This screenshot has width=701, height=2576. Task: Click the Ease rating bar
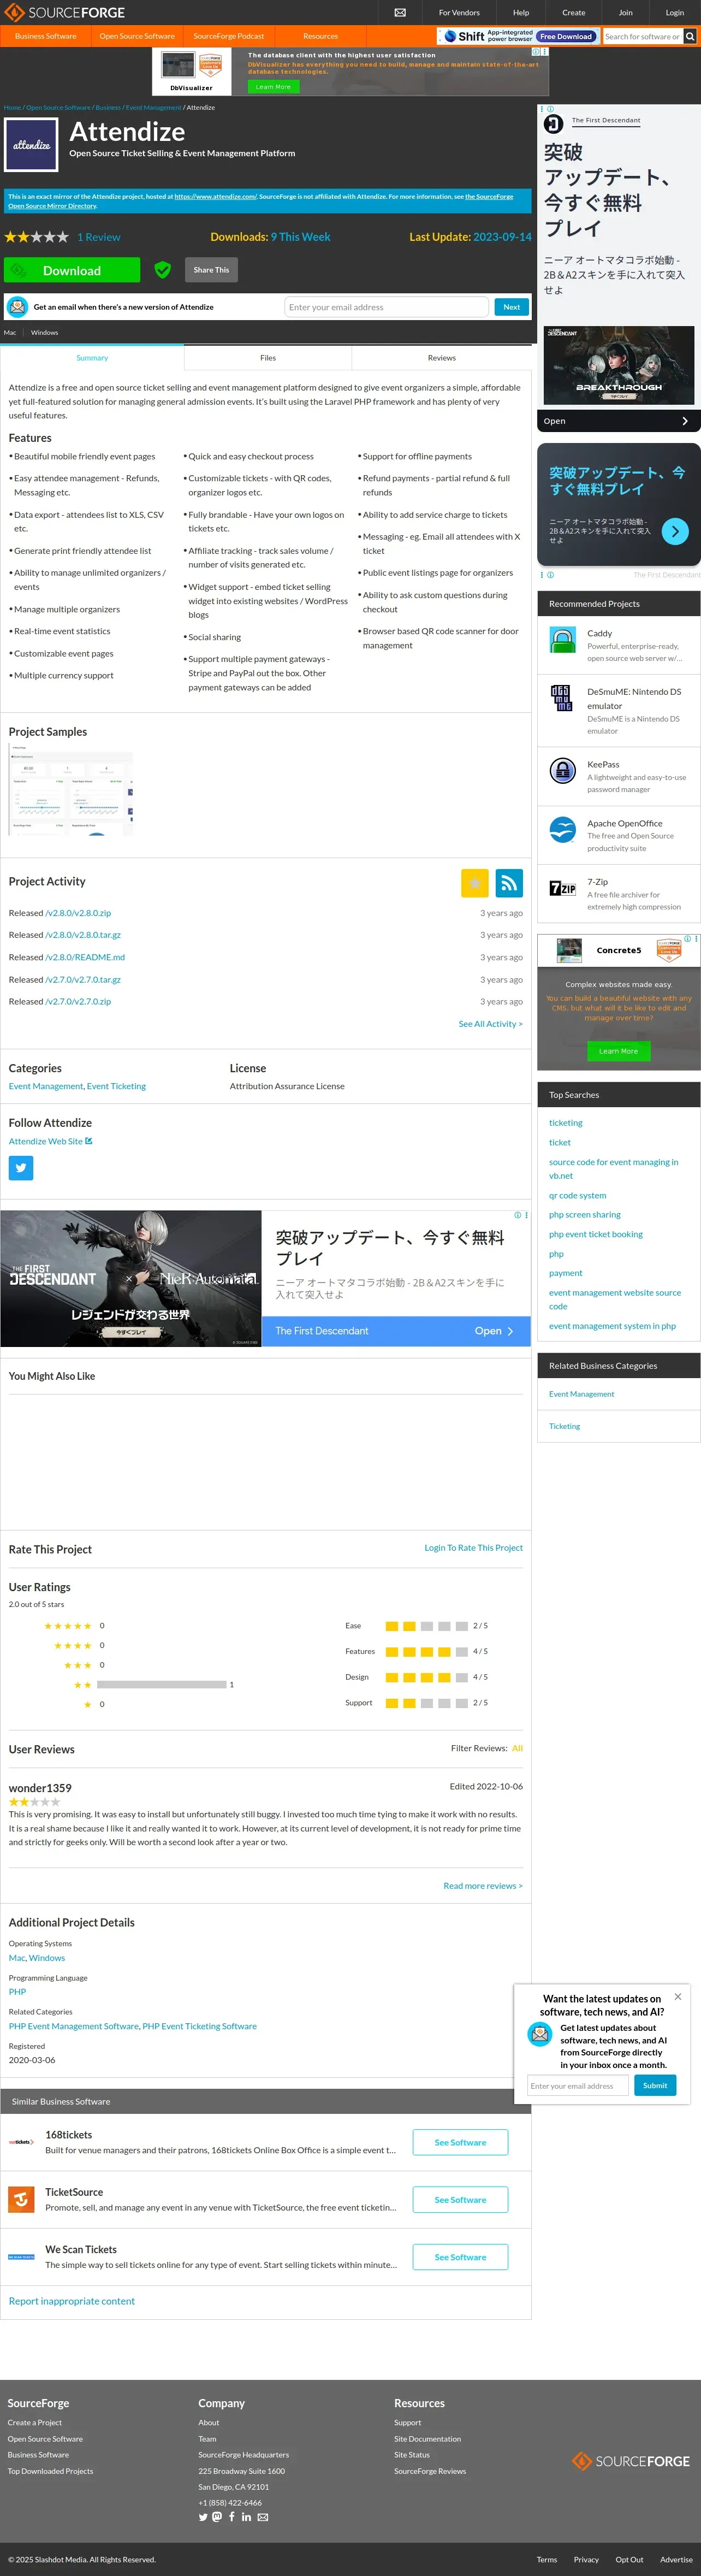point(427,1626)
